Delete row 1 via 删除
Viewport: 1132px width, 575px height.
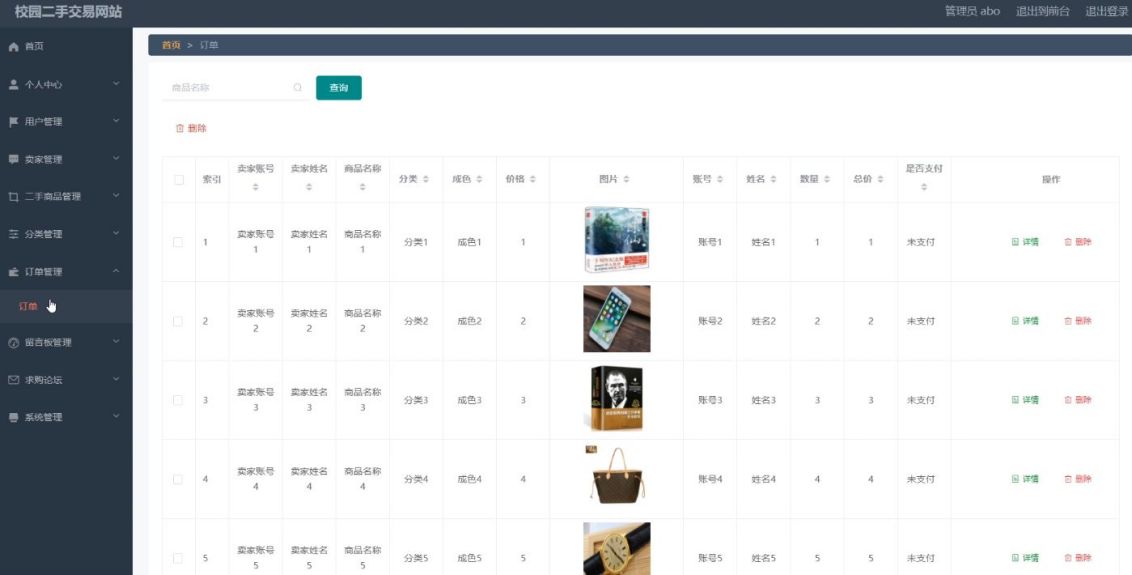[1078, 242]
